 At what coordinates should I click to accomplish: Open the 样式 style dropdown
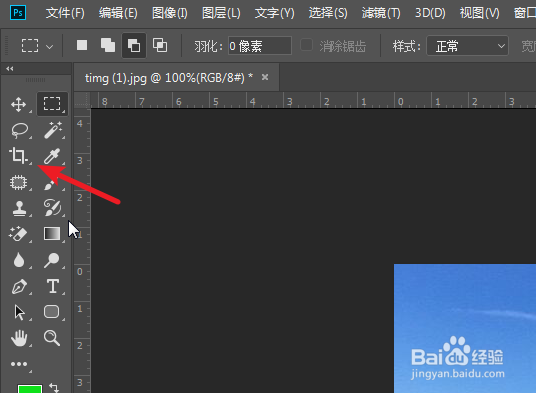tap(467, 46)
